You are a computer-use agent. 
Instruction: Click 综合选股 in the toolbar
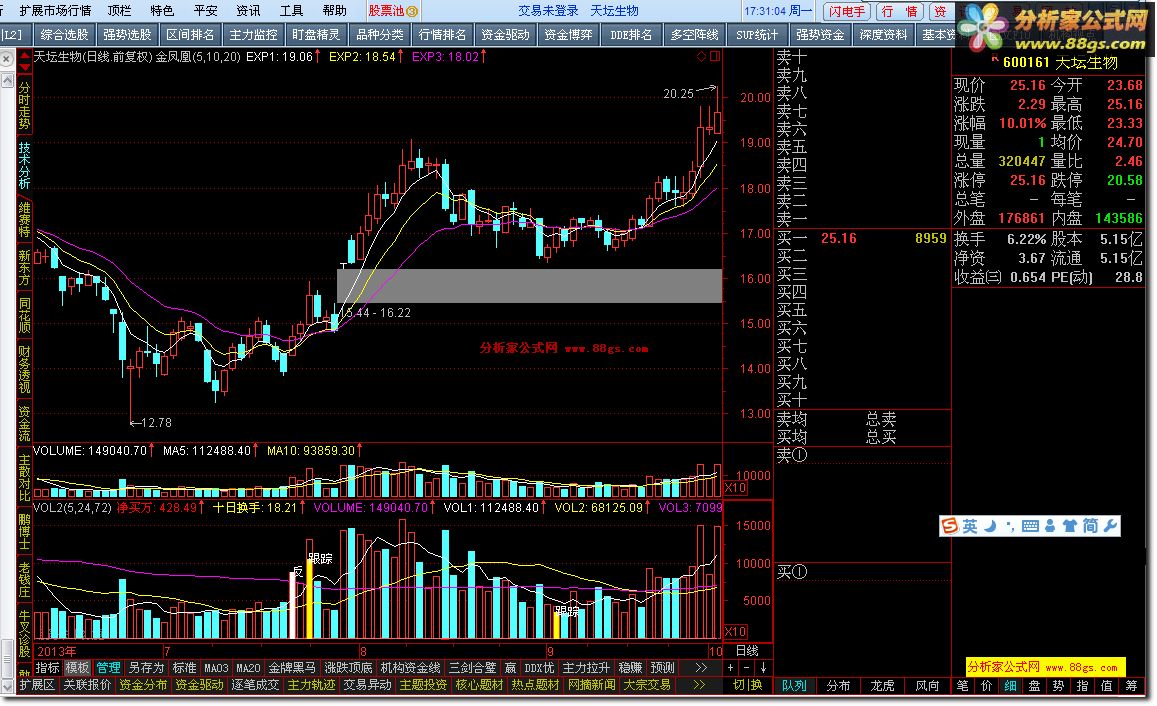(x=64, y=35)
